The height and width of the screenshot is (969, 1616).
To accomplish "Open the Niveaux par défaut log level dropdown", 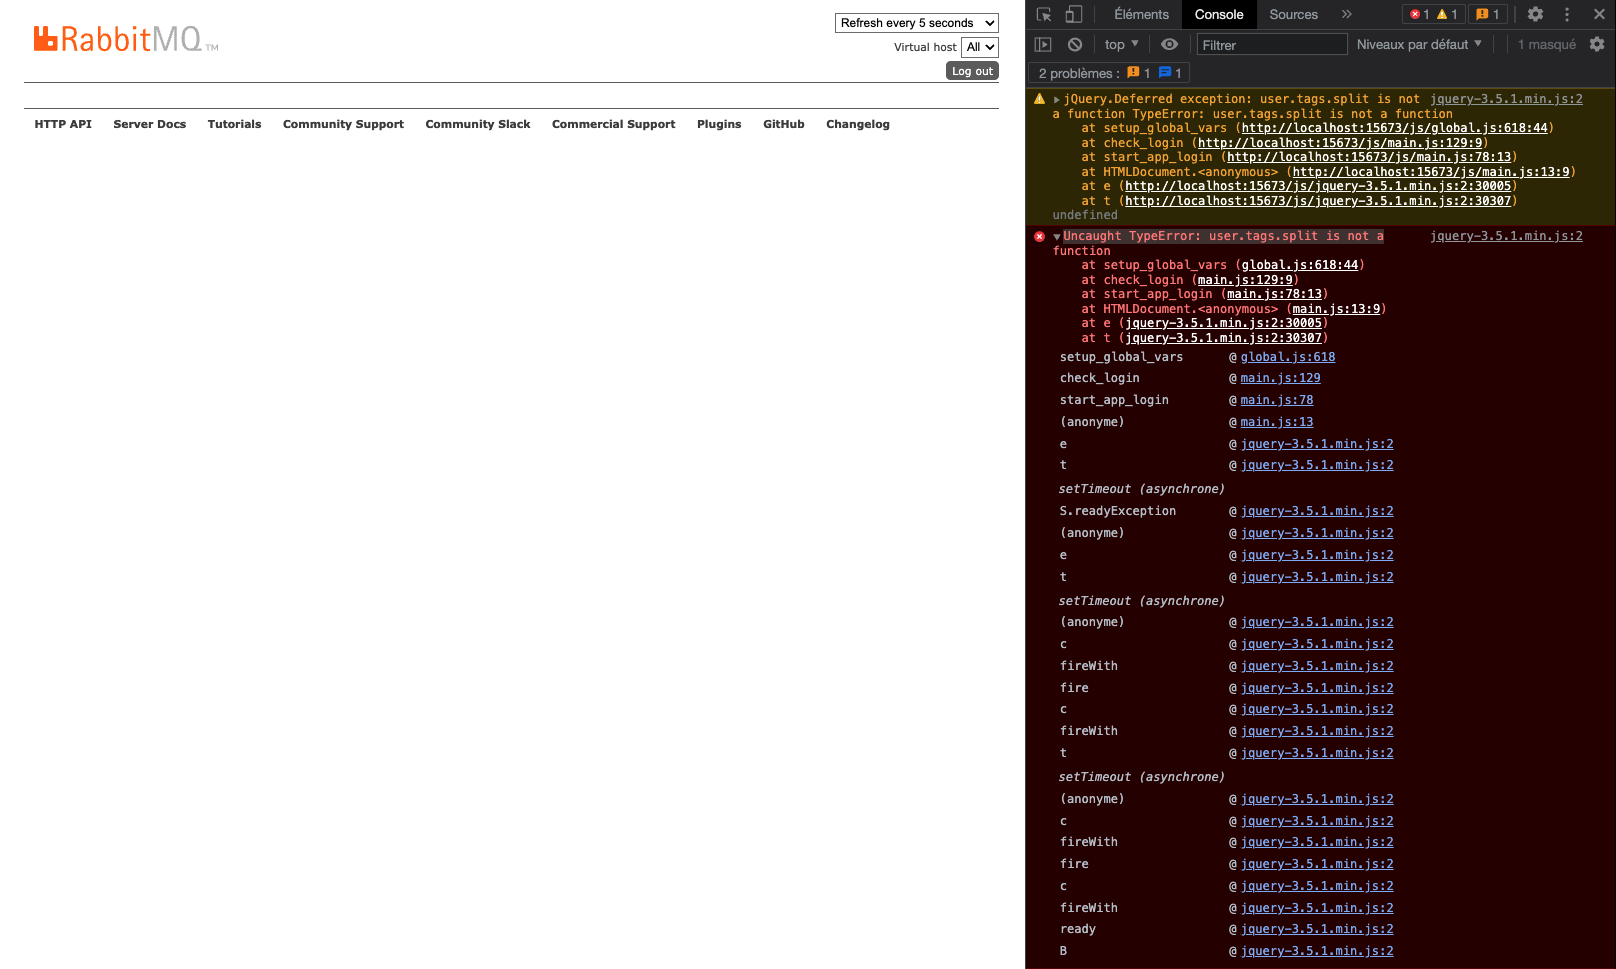I will click(1418, 44).
